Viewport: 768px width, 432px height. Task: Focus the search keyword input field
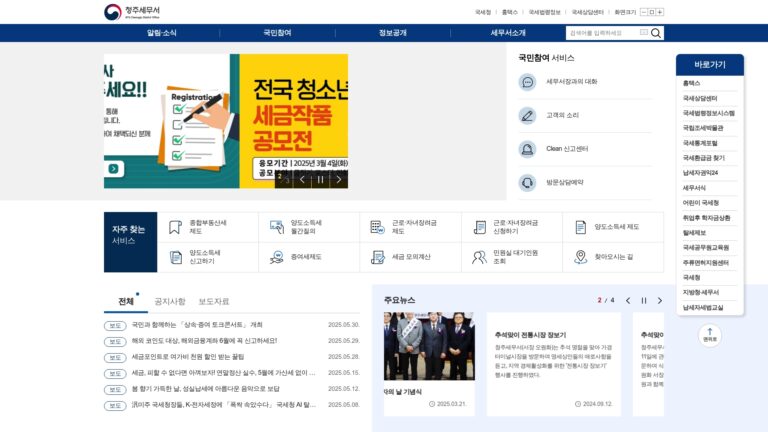603,33
